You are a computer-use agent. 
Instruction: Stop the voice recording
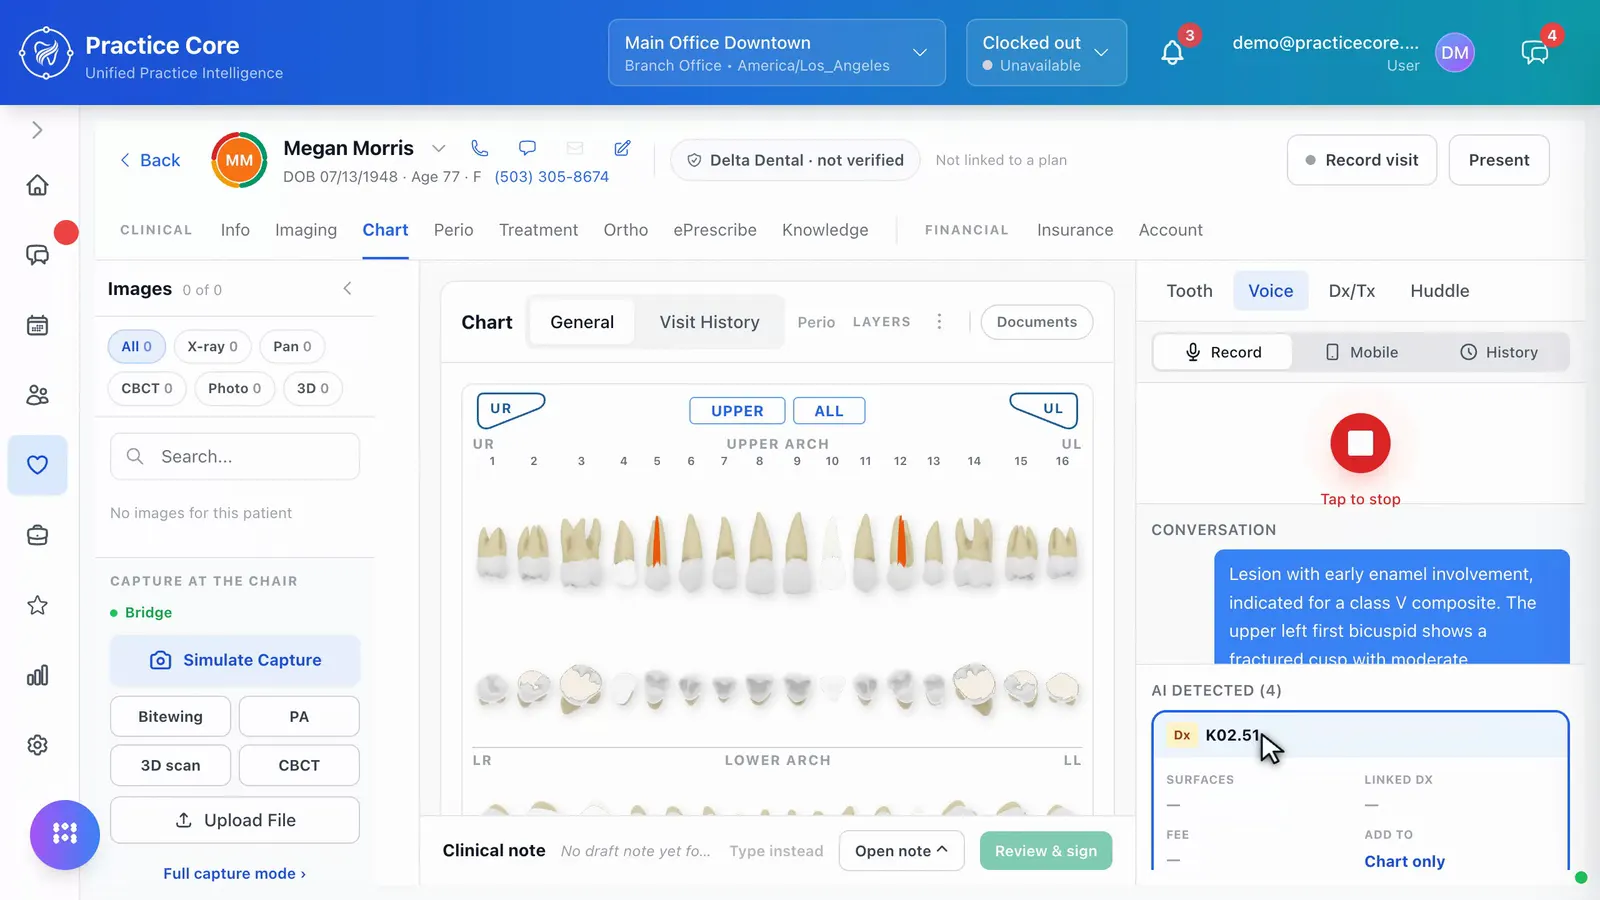(1360, 443)
